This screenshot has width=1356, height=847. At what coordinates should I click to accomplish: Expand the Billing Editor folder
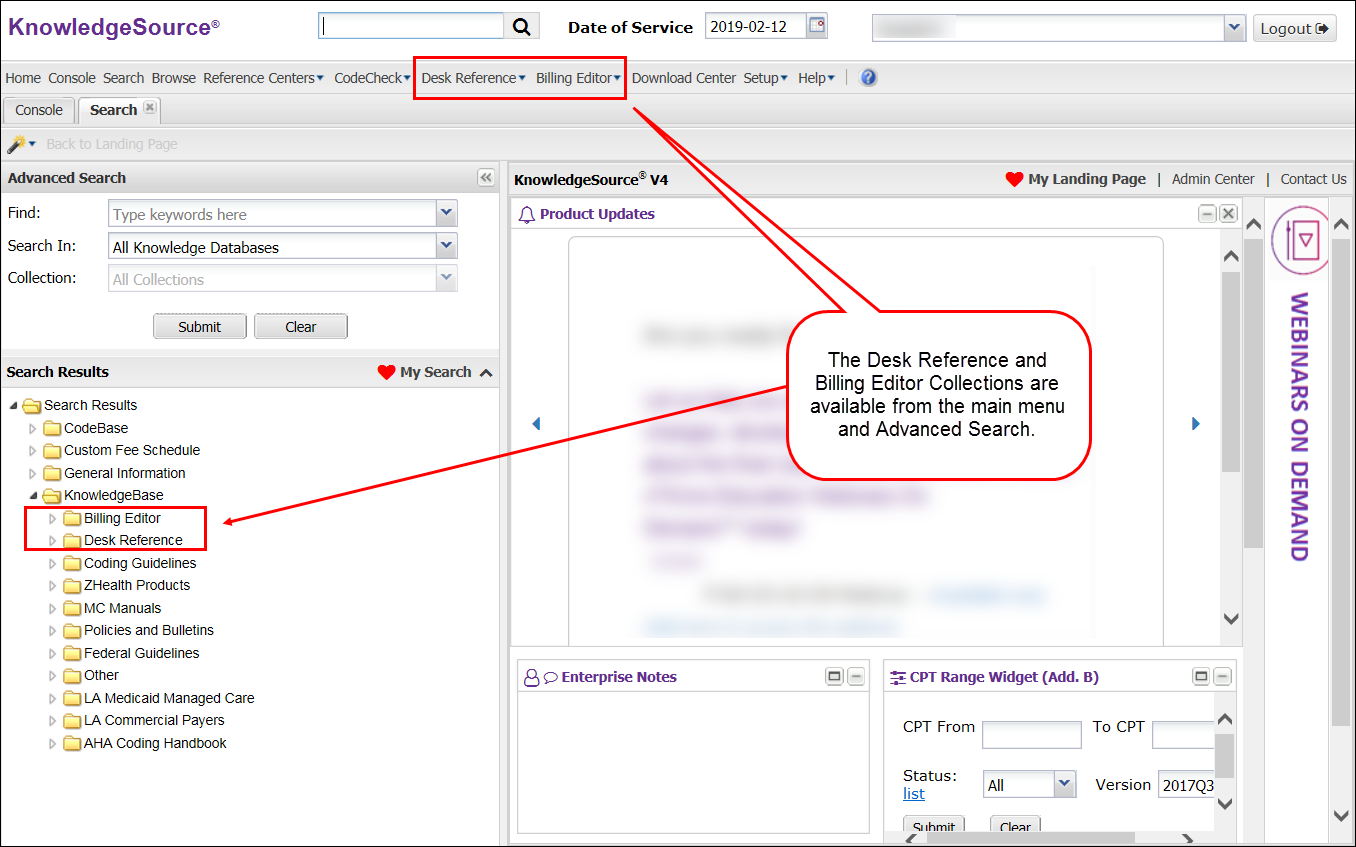tap(53, 519)
